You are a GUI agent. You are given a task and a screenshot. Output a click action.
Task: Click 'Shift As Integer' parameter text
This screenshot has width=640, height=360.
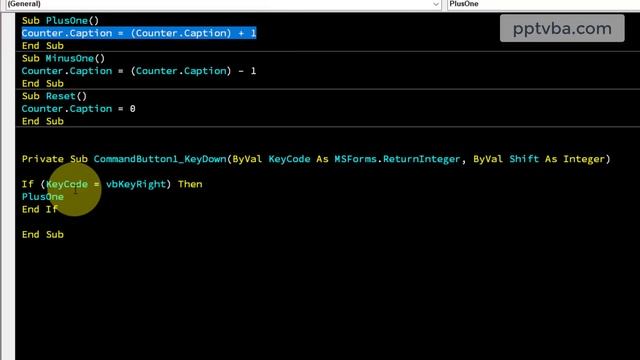557,159
